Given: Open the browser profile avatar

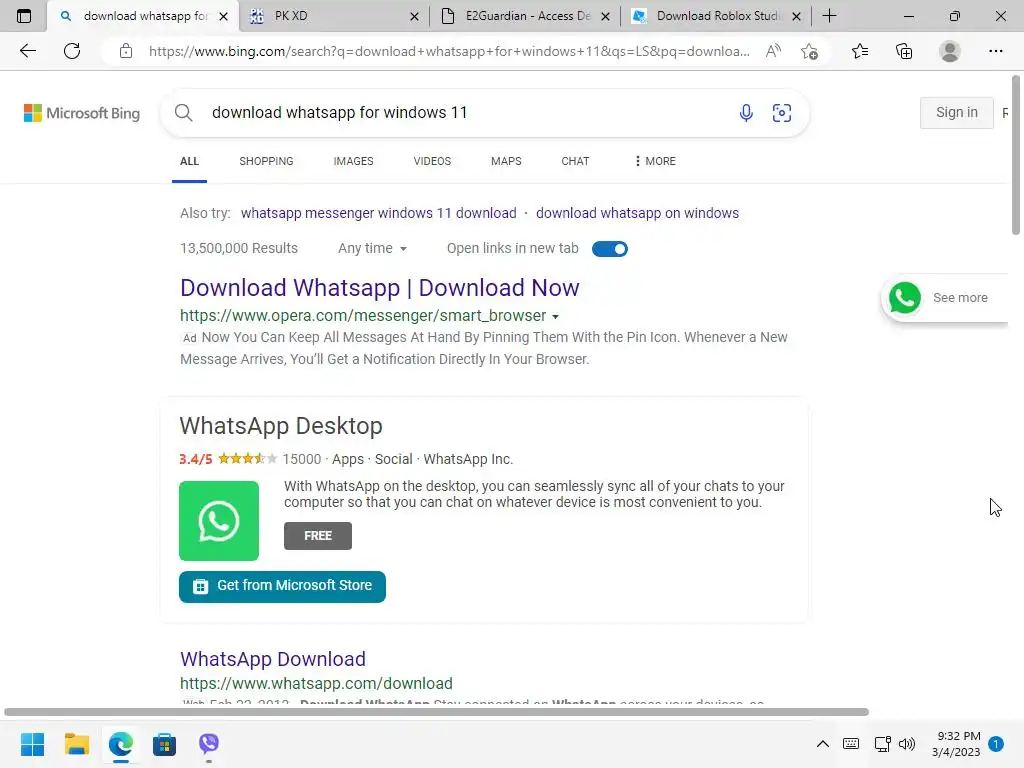Looking at the screenshot, I should pos(950,51).
